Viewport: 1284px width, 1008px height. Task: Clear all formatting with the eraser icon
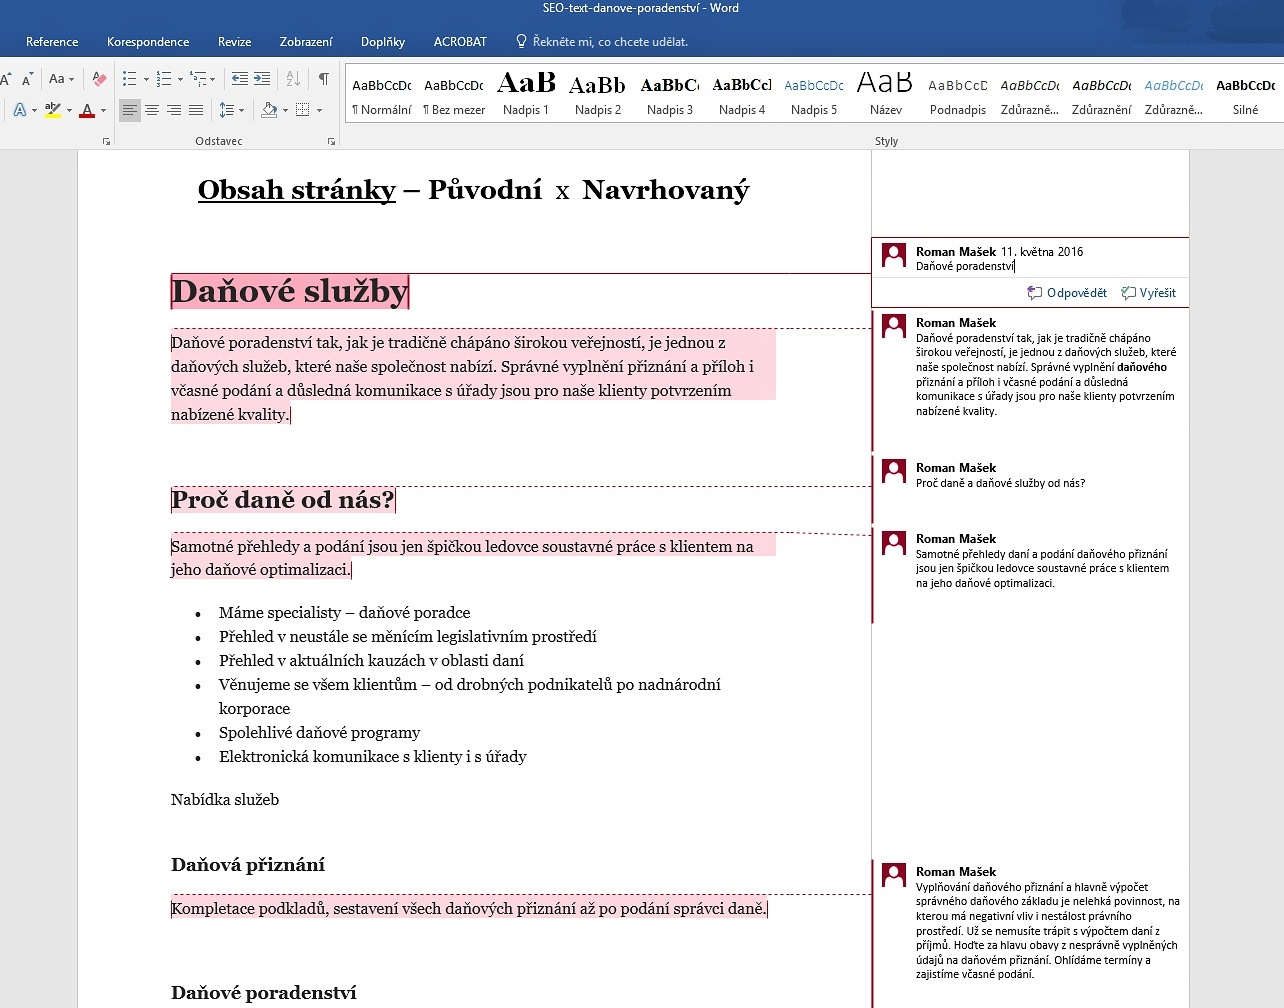[99, 79]
